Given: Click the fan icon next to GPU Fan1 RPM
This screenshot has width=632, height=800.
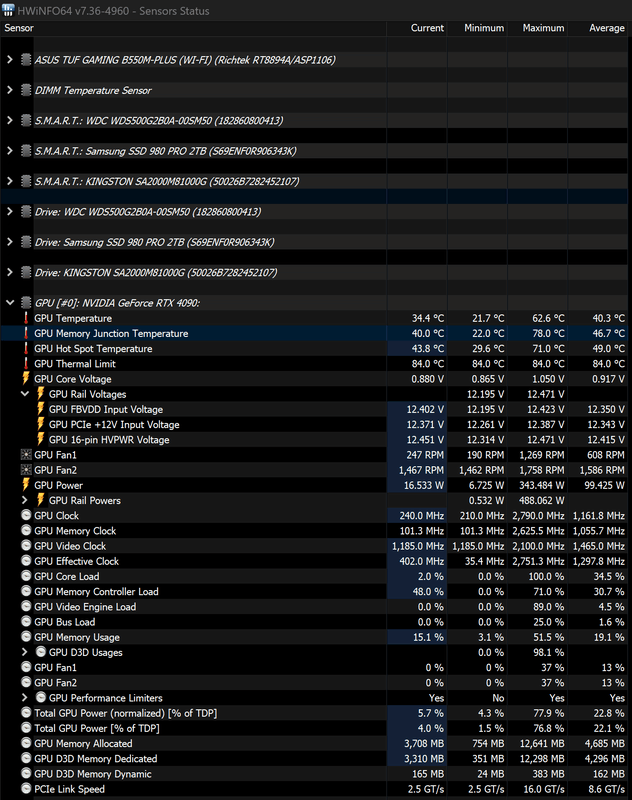Looking at the screenshot, I should pyautogui.click(x=26, y=455).
